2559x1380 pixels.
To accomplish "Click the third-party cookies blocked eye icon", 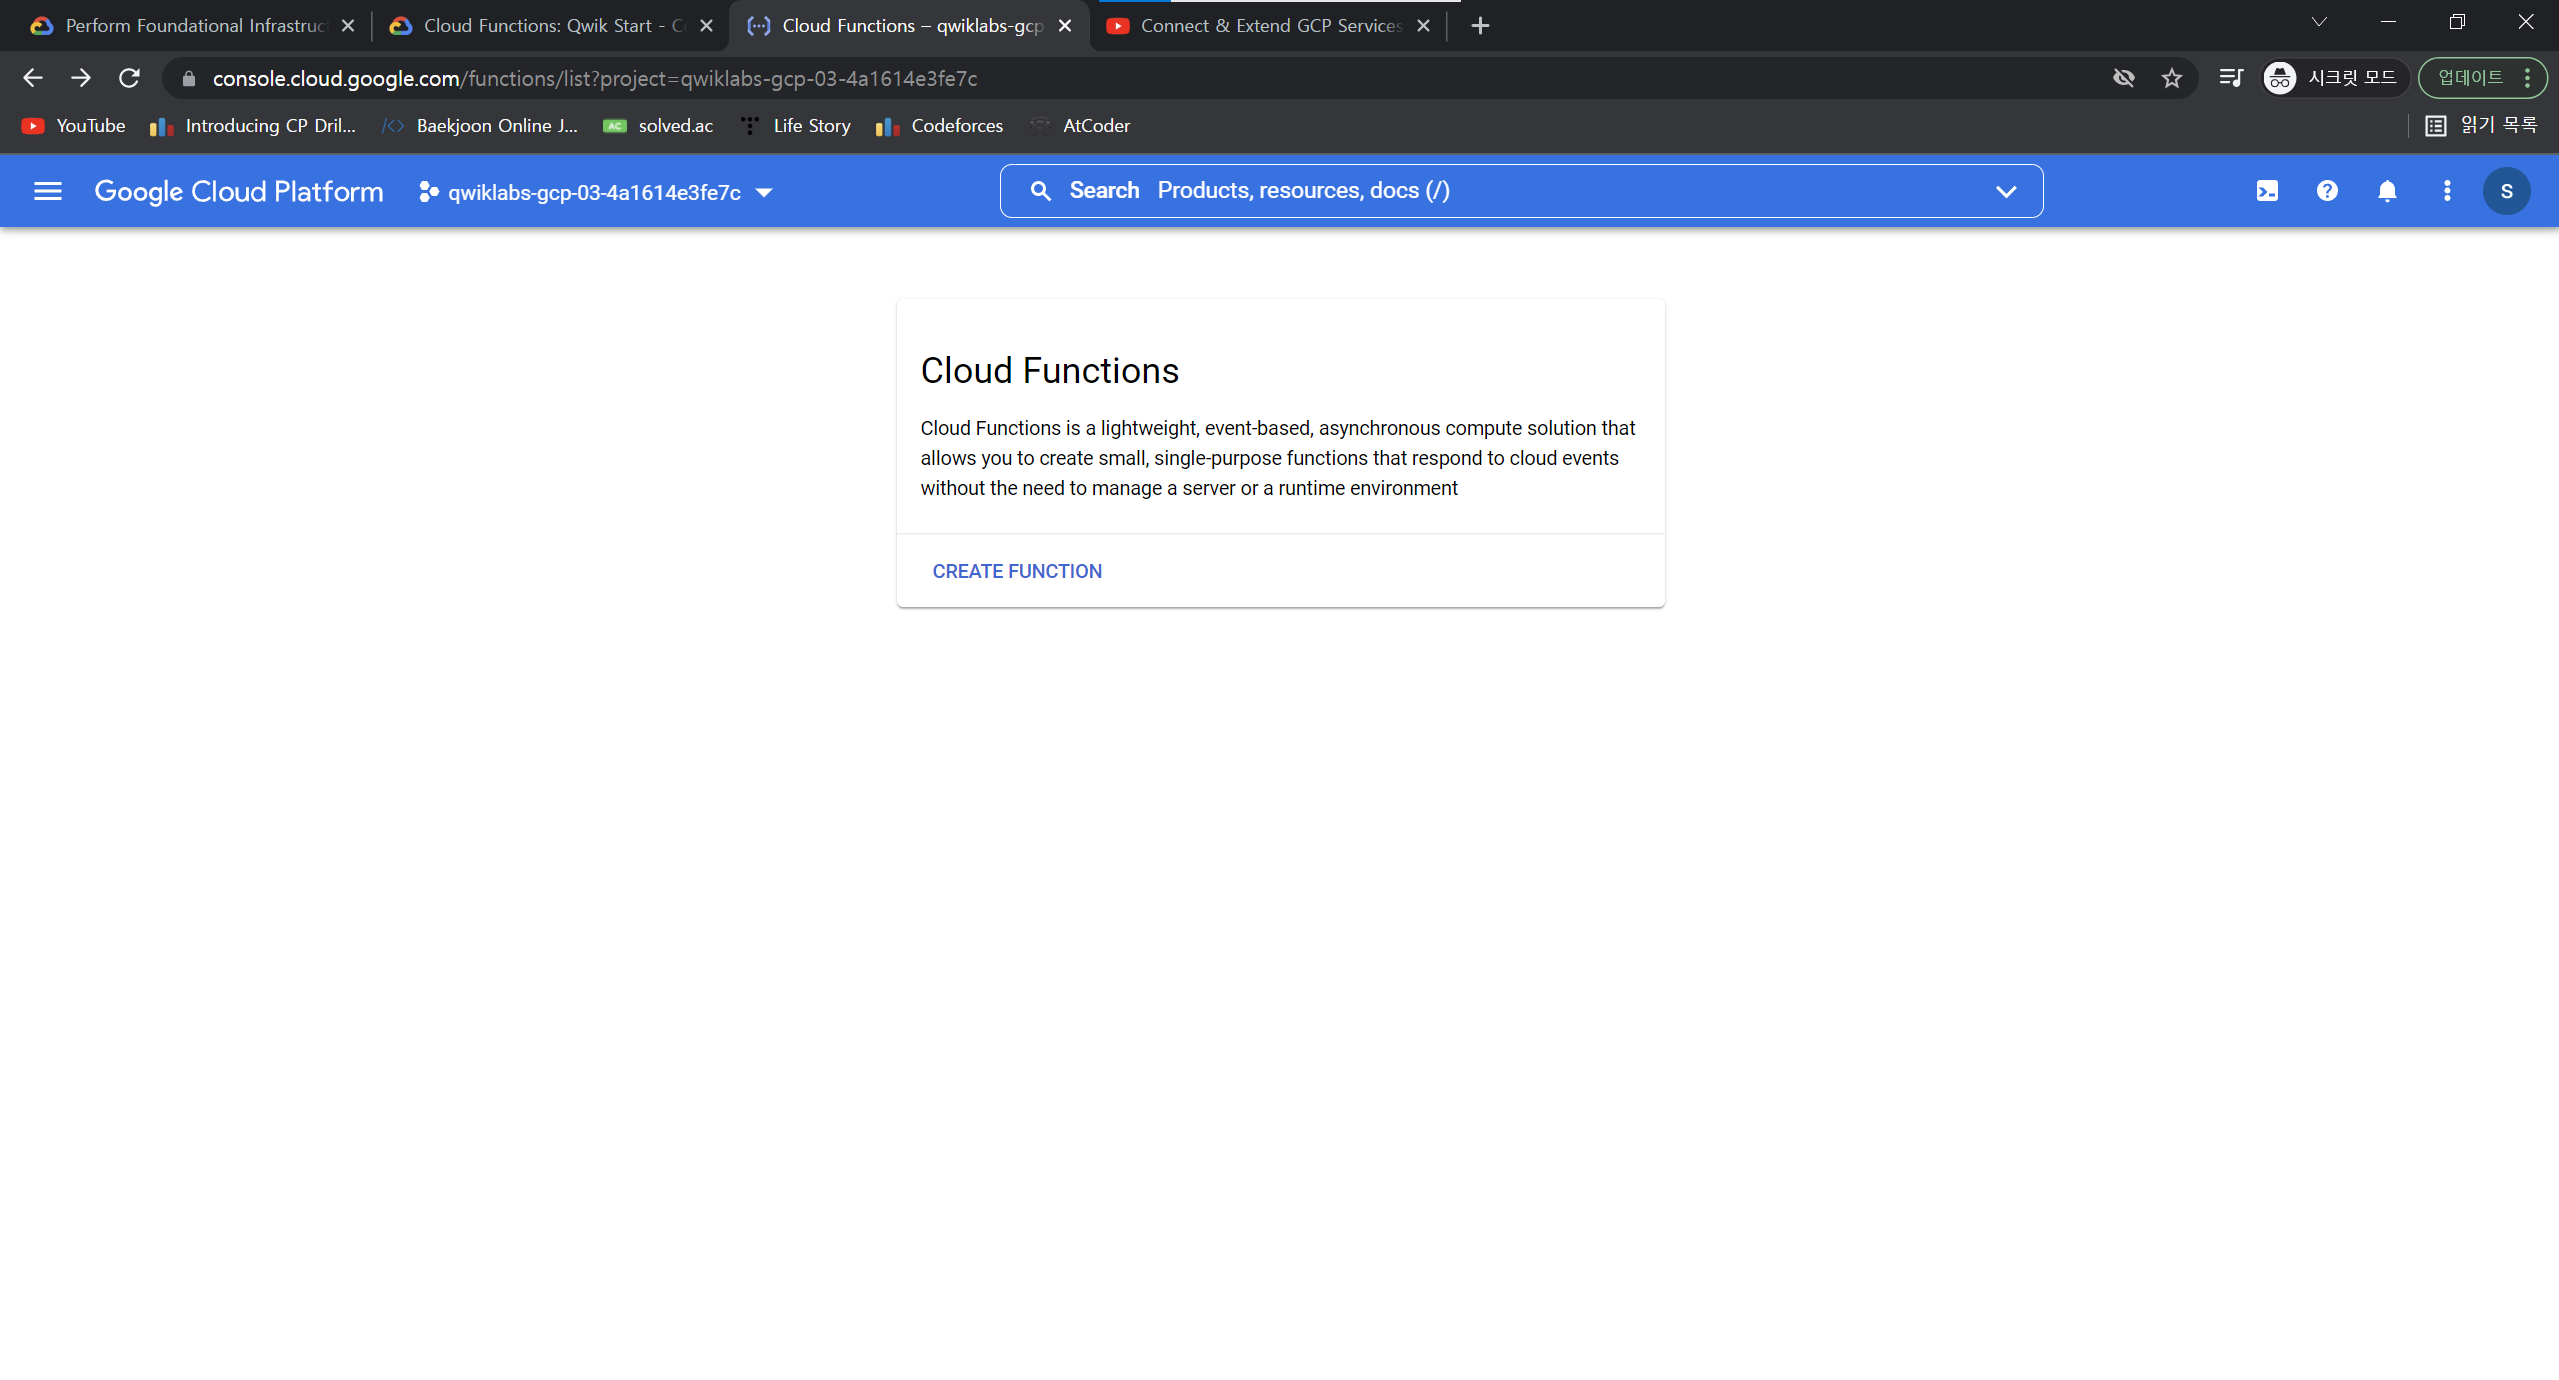I will tap(2123, 78).
